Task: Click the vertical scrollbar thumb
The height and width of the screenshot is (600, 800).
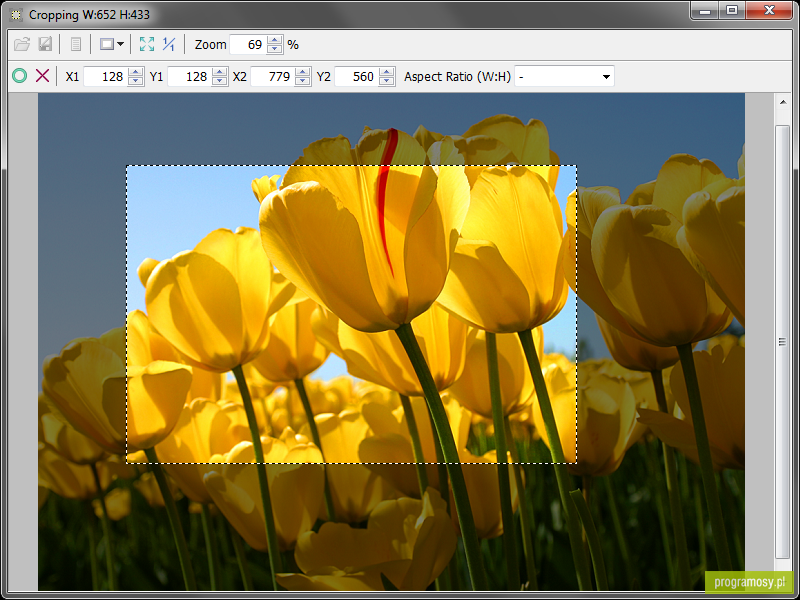Action: [x=783, y=341]
